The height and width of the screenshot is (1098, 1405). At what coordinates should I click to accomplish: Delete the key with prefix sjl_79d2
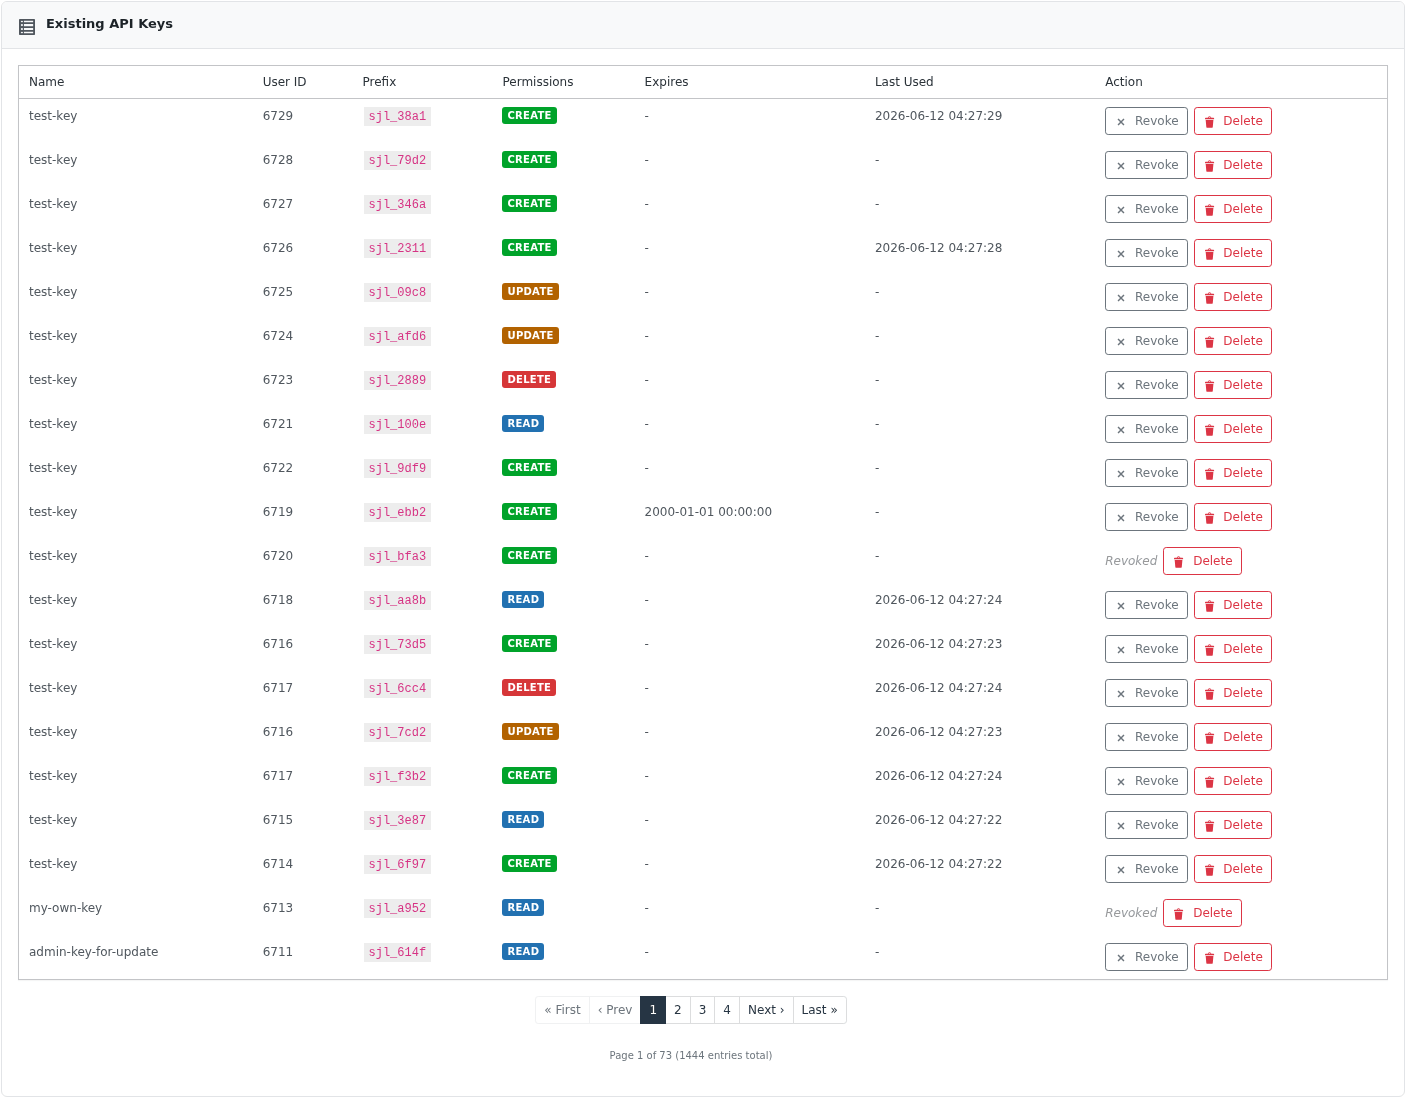click(x=1233, y=165)
